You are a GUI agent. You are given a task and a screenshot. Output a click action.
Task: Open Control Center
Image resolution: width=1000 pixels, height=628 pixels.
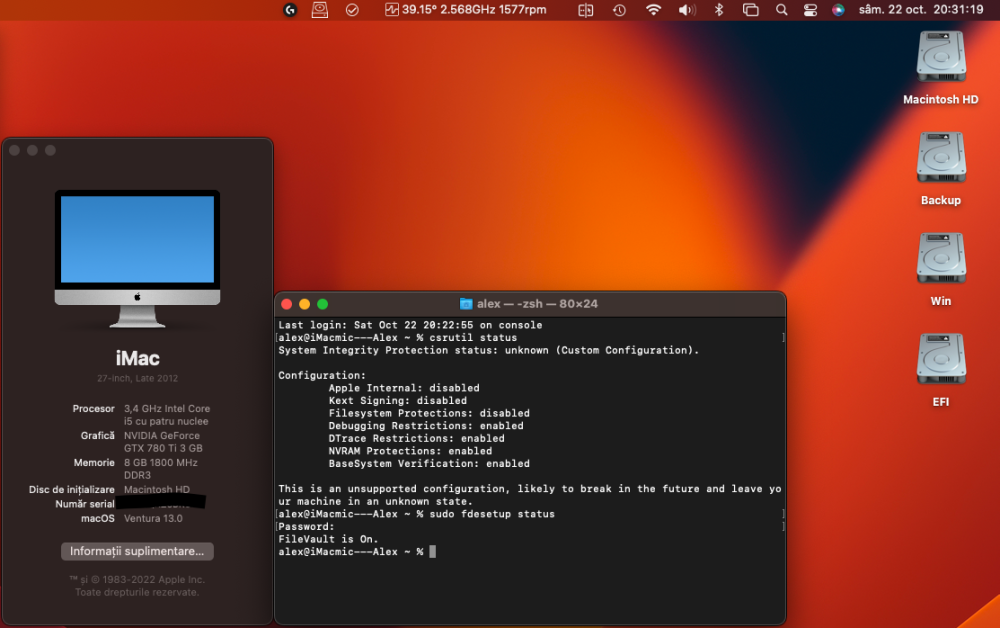coord(810,10)
